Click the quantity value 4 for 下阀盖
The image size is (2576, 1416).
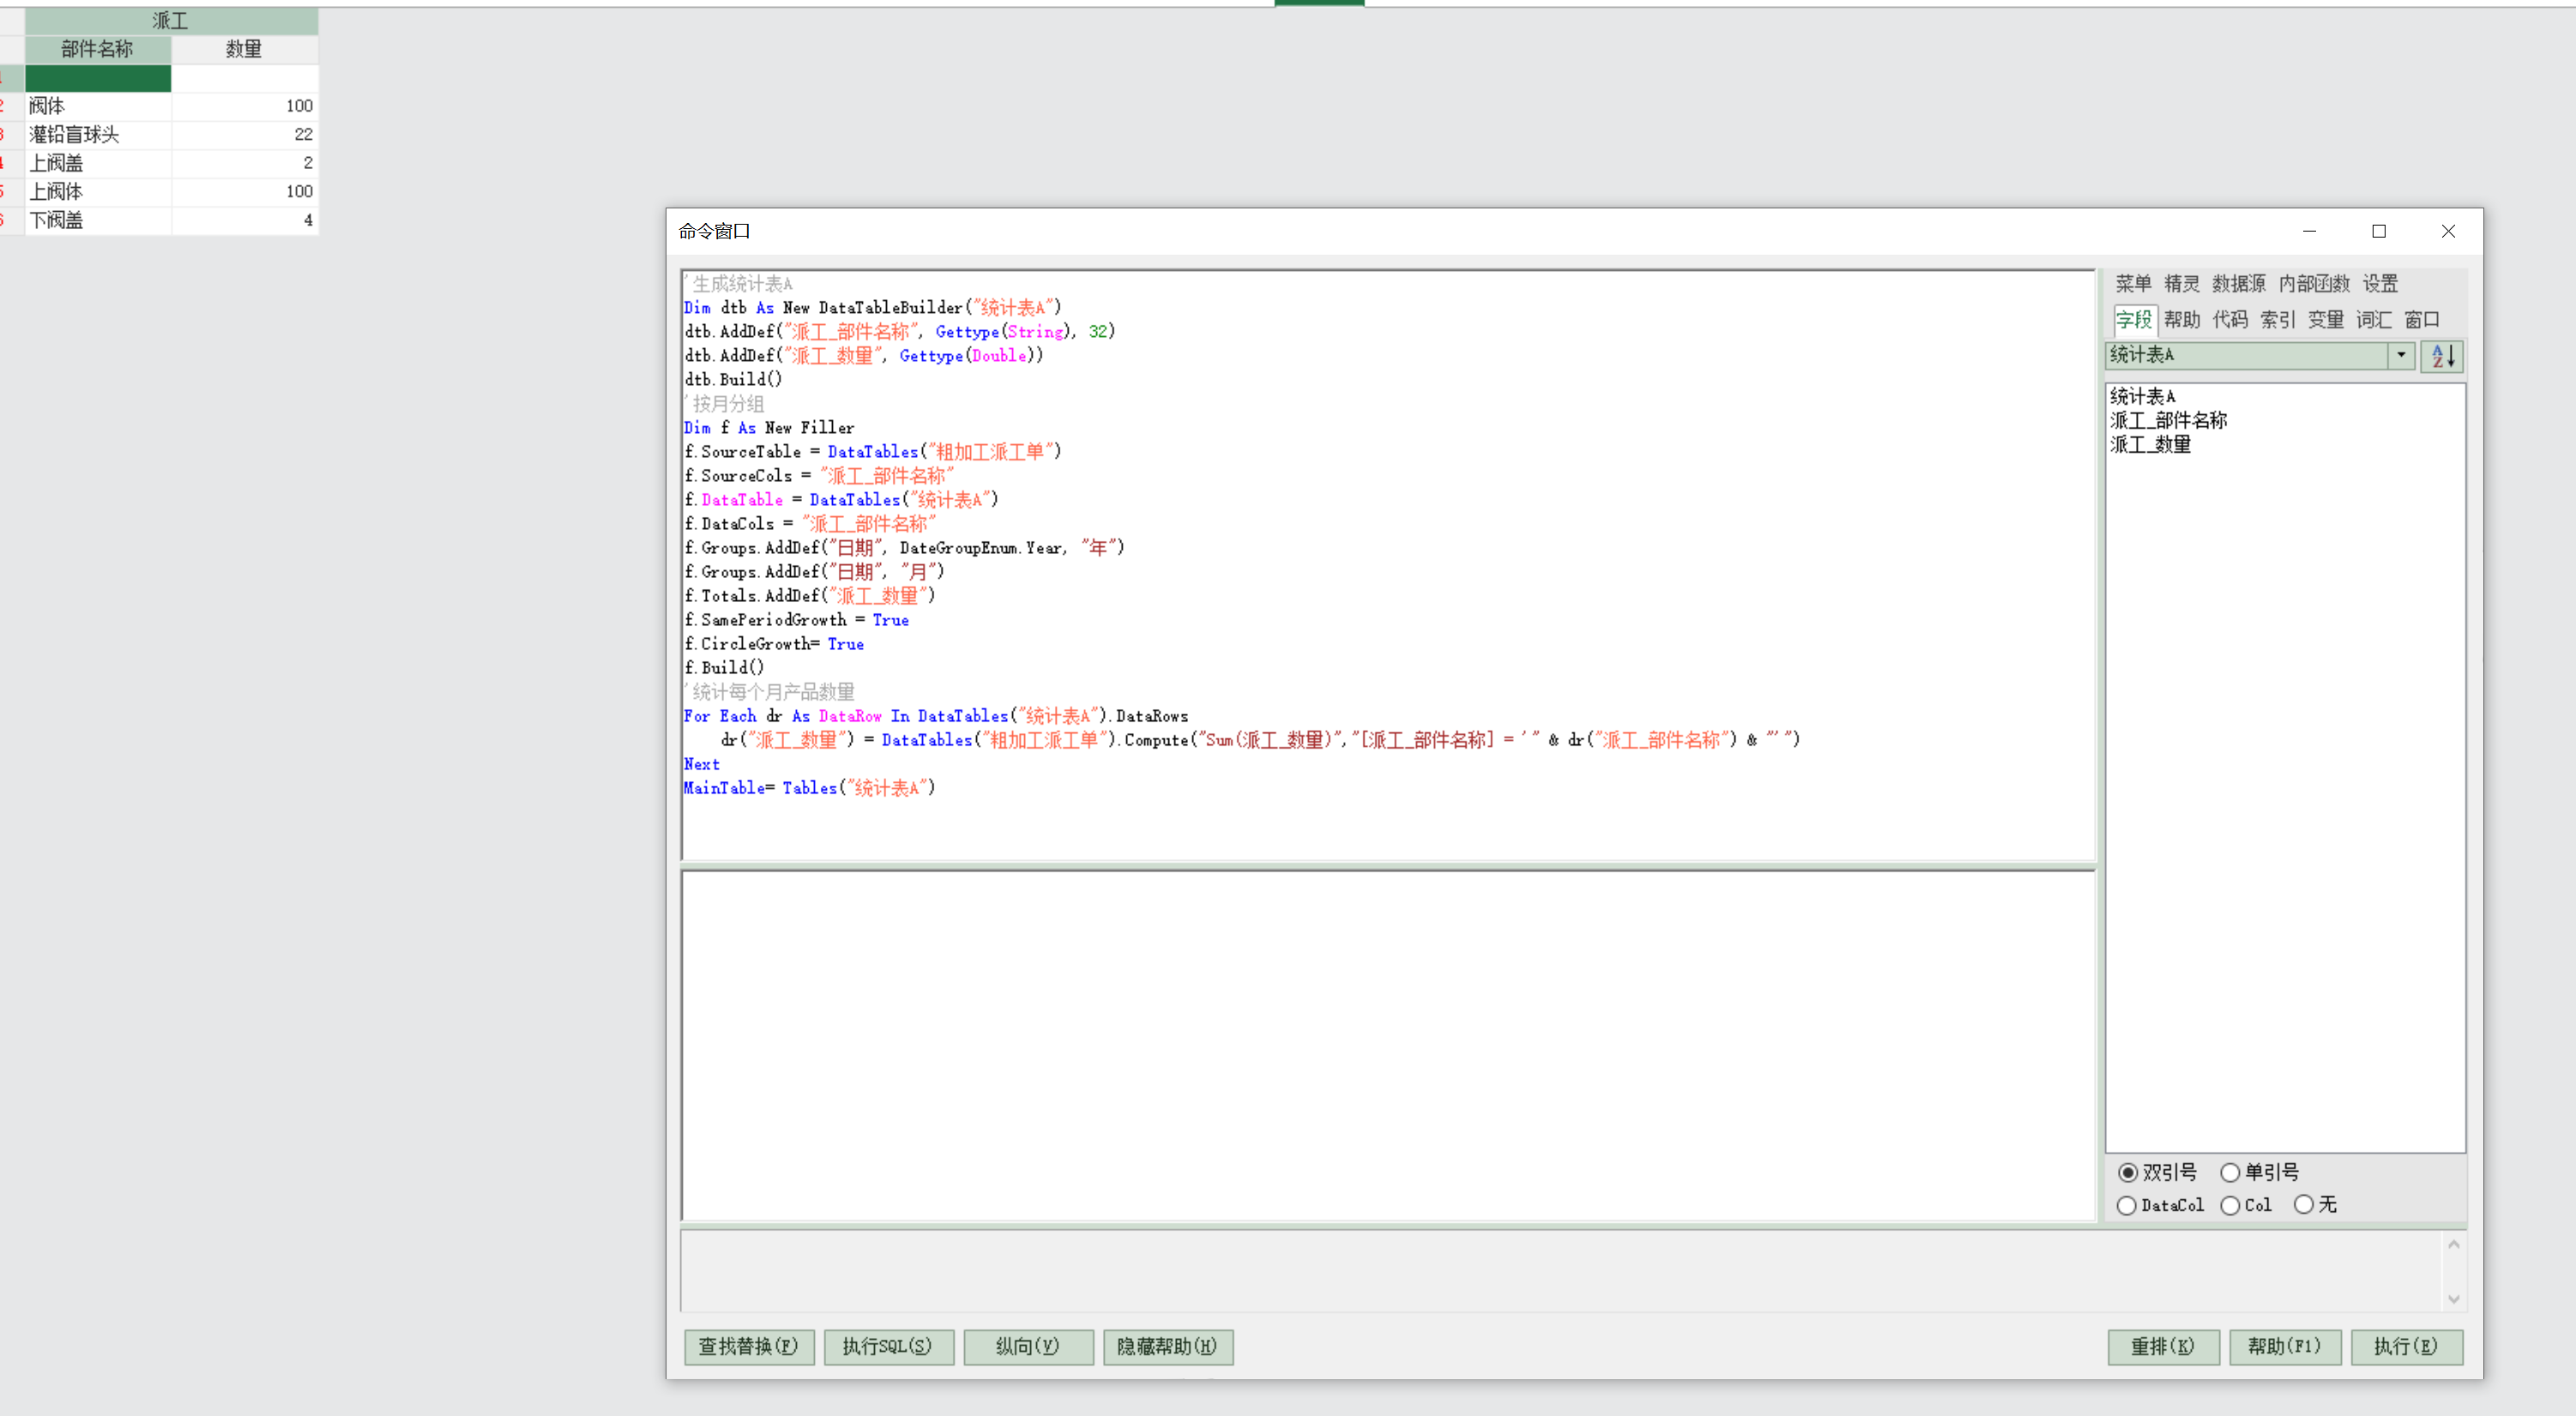click(244, 220)
